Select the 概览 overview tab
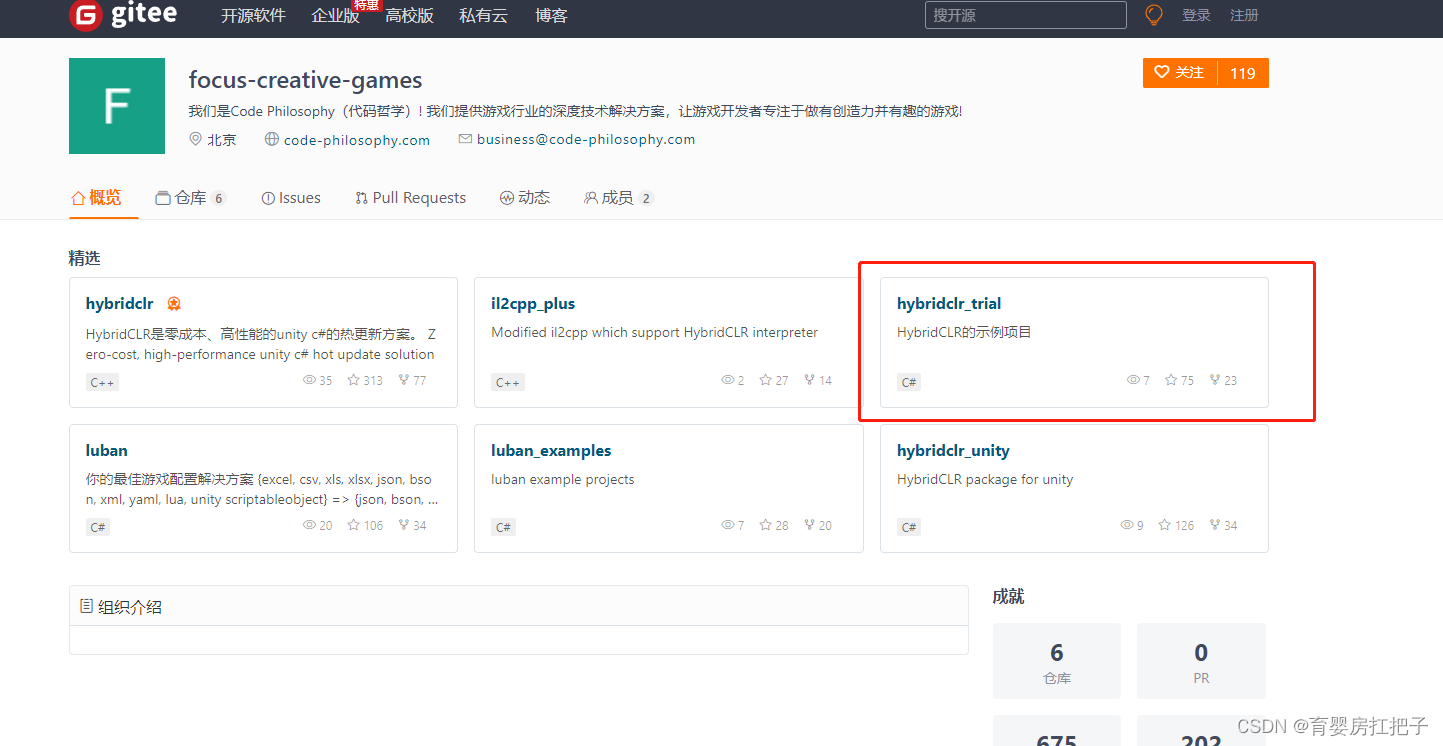1443x746 pixels. [96, 198]
